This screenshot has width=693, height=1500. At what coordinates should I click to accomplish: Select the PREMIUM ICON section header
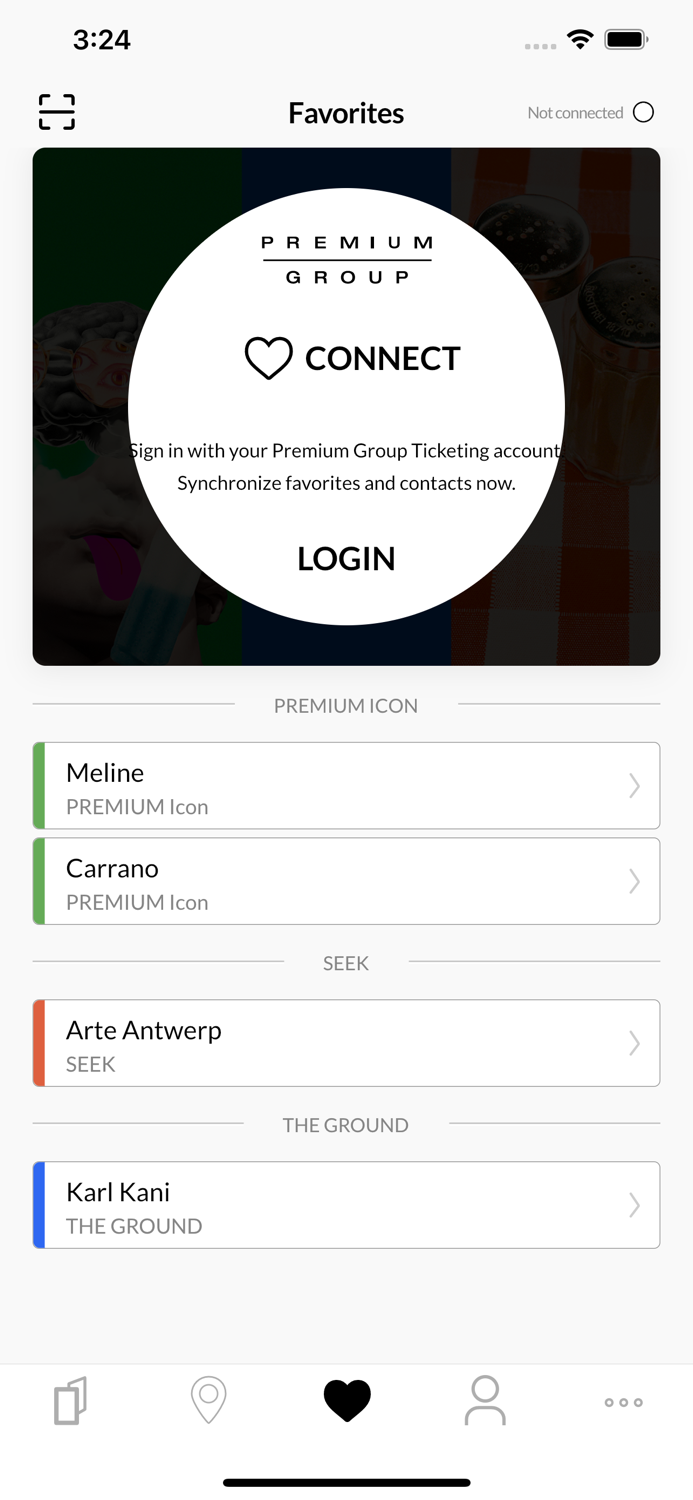click(346, 706)
